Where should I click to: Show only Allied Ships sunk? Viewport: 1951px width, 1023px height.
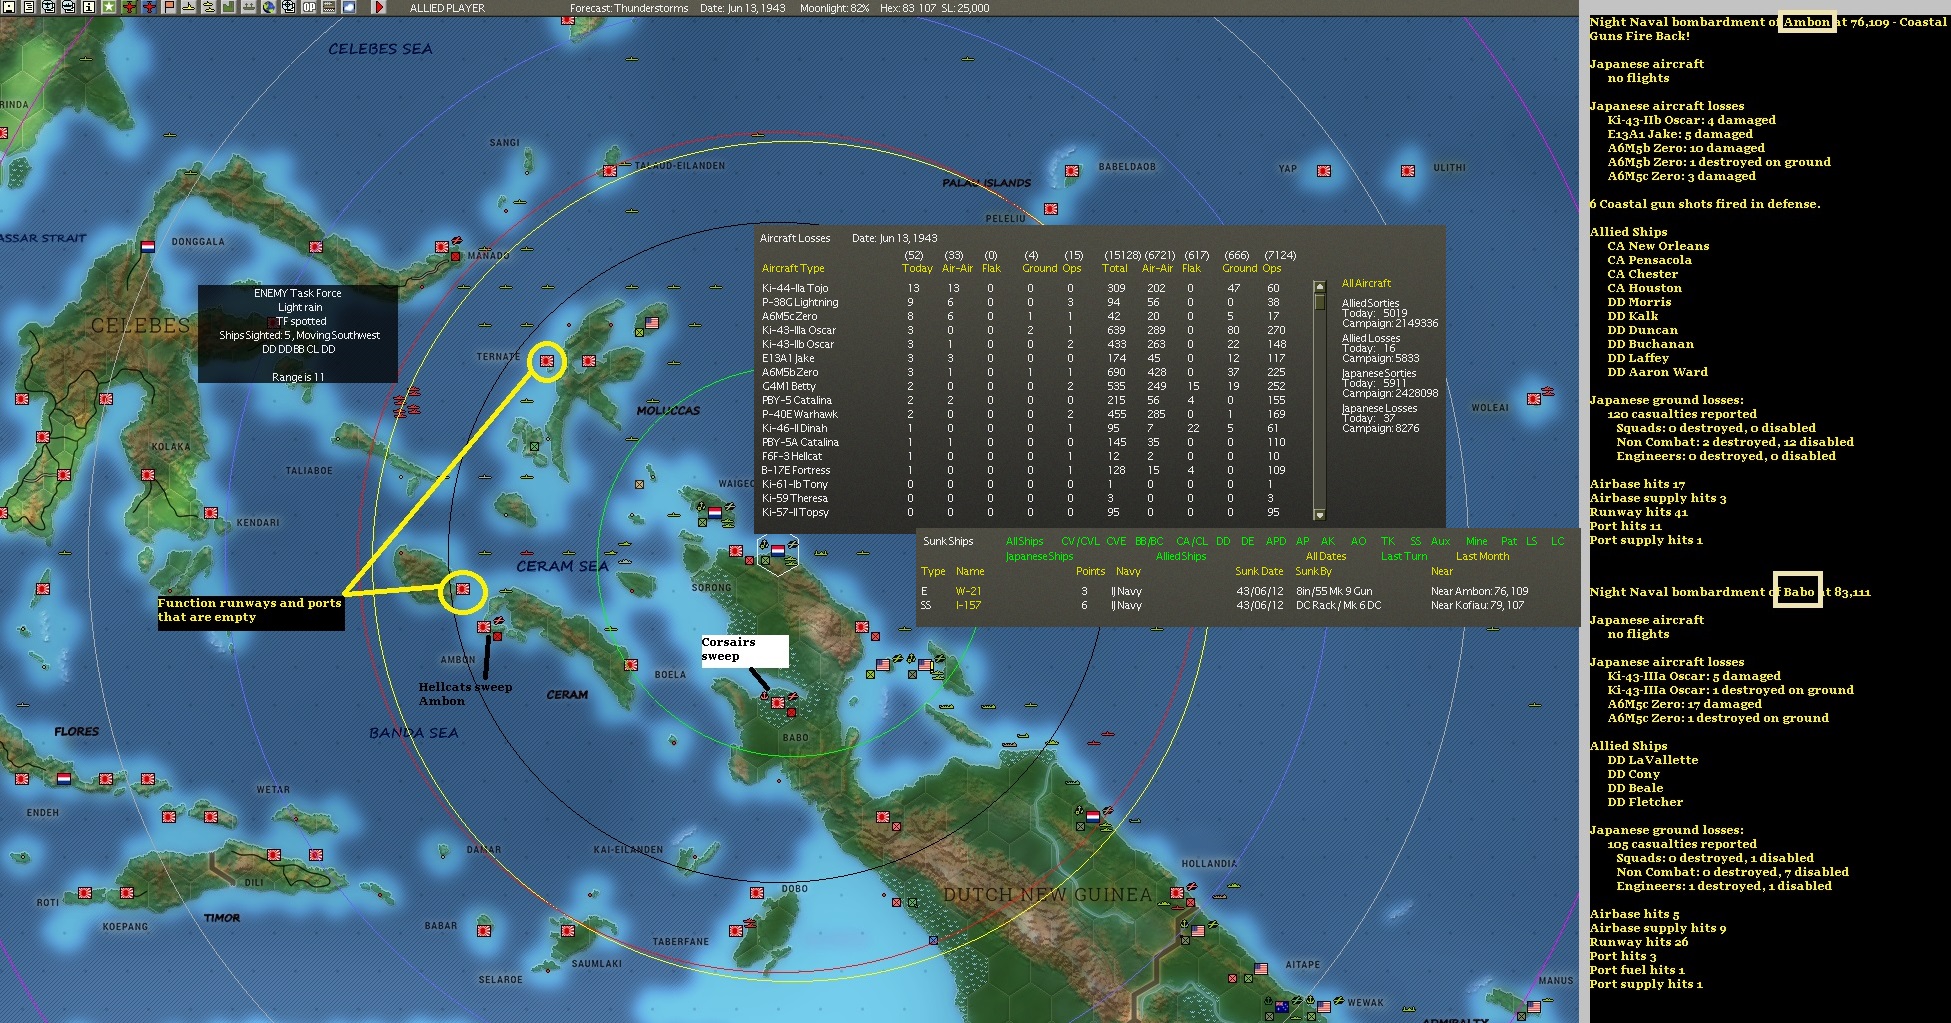coord(1181,556)
